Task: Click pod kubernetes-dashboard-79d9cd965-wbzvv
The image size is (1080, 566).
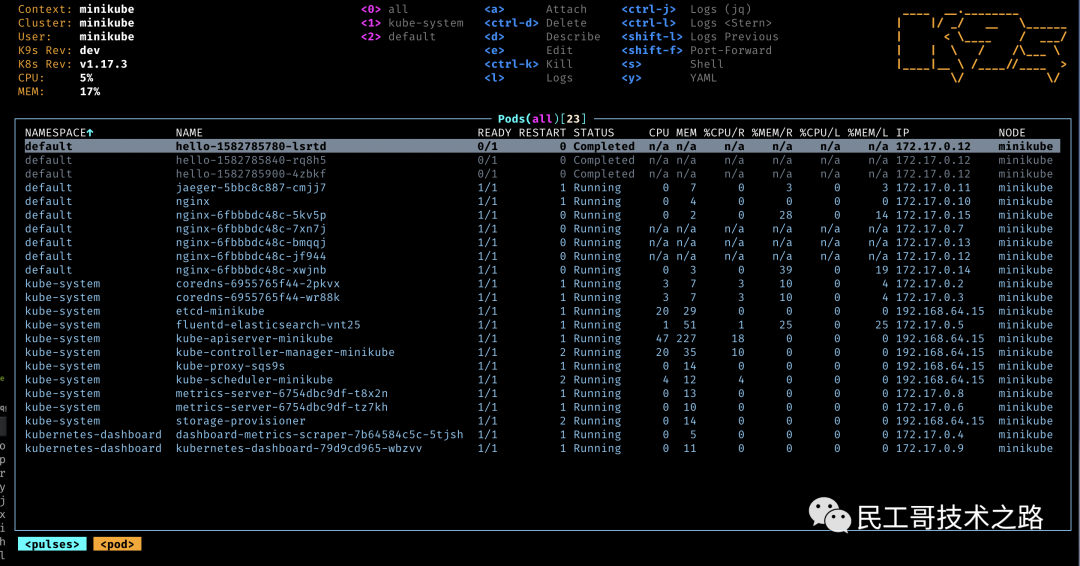Action: 542,448
